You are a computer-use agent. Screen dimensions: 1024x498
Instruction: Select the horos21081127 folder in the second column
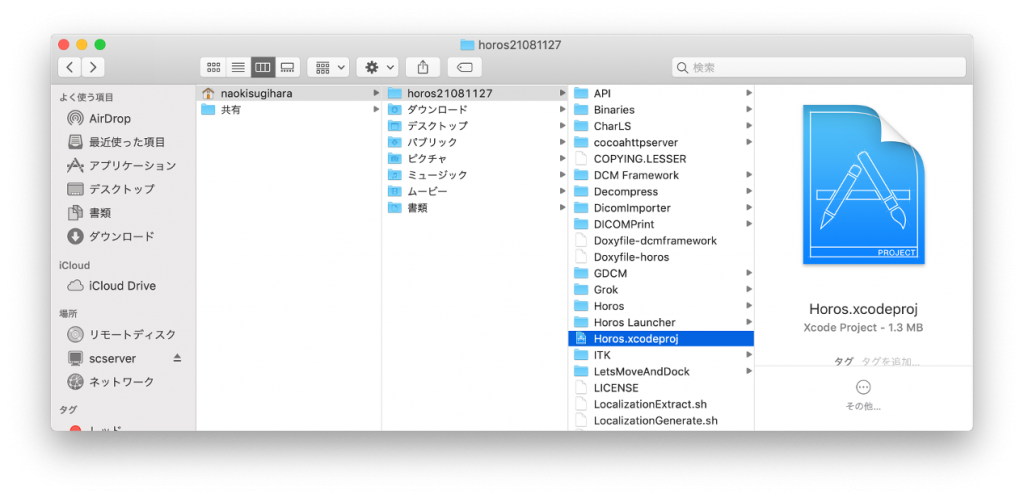coord(475,93)
